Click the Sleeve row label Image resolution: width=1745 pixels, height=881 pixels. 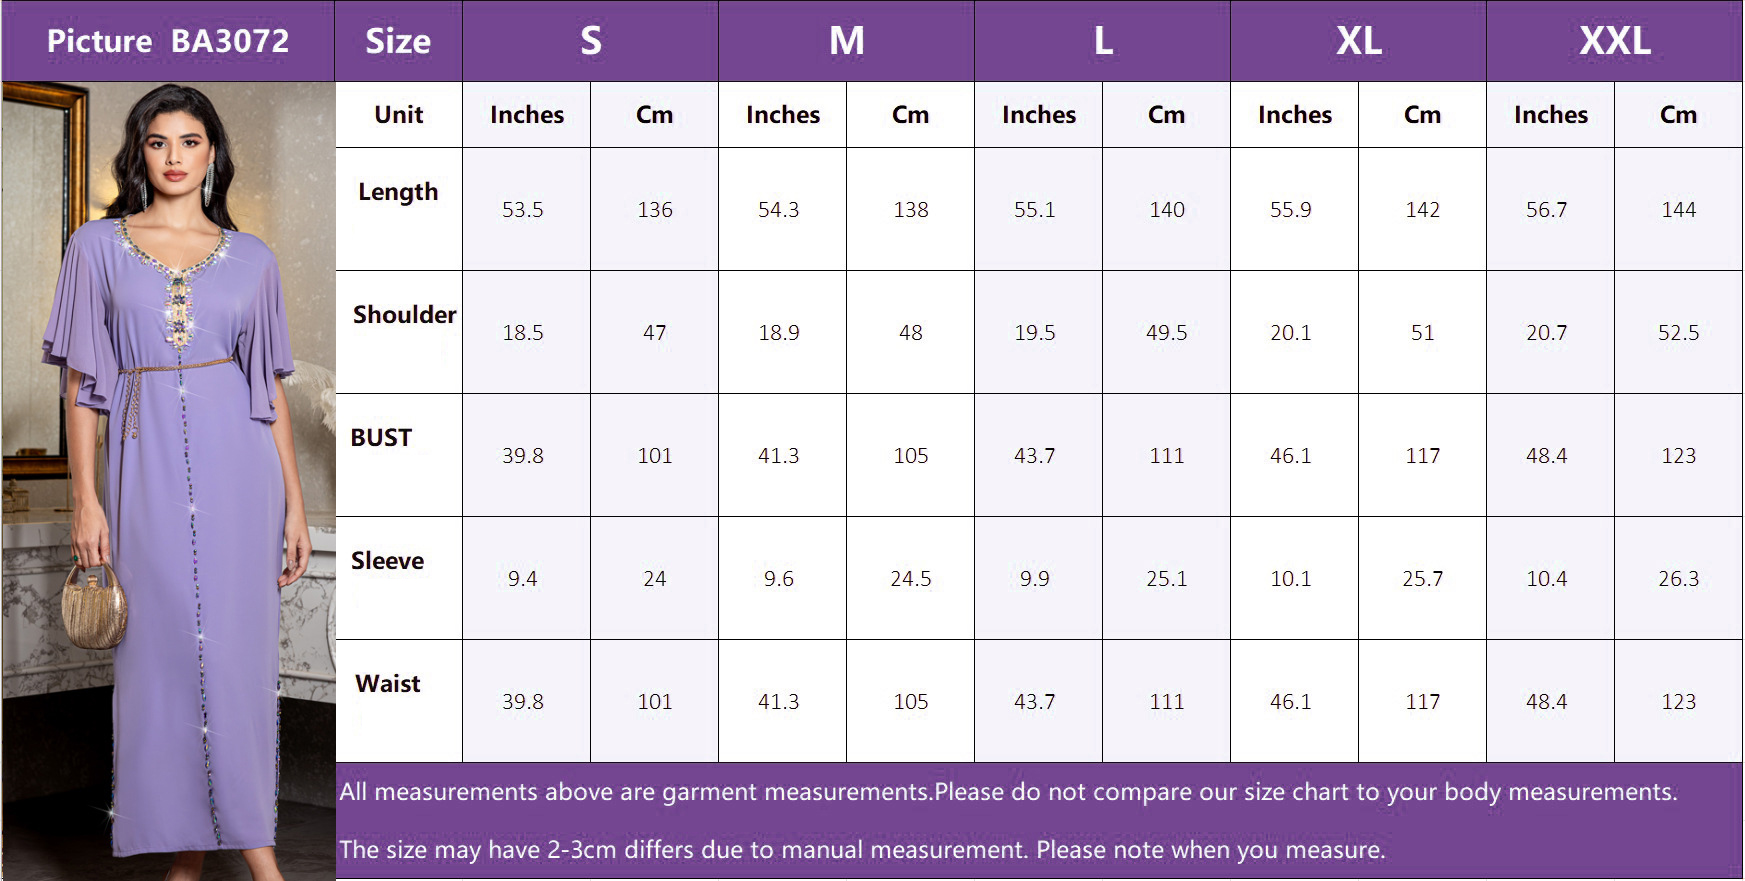pyautogui.click(x=387, y=561)
